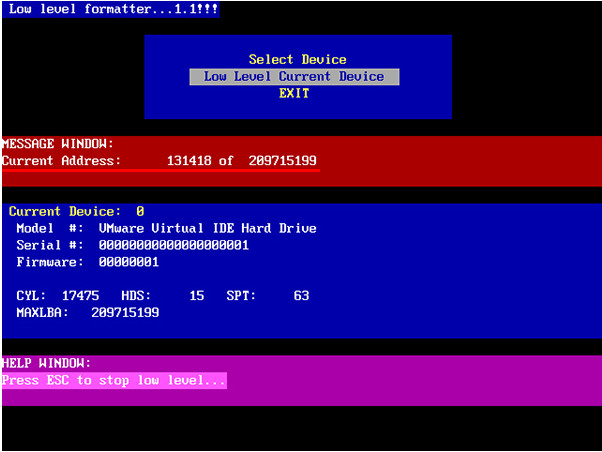Viewport: 602px width, 452px height.
Task: Click the serial number 00000000000000000001
Action: (174, 245)
